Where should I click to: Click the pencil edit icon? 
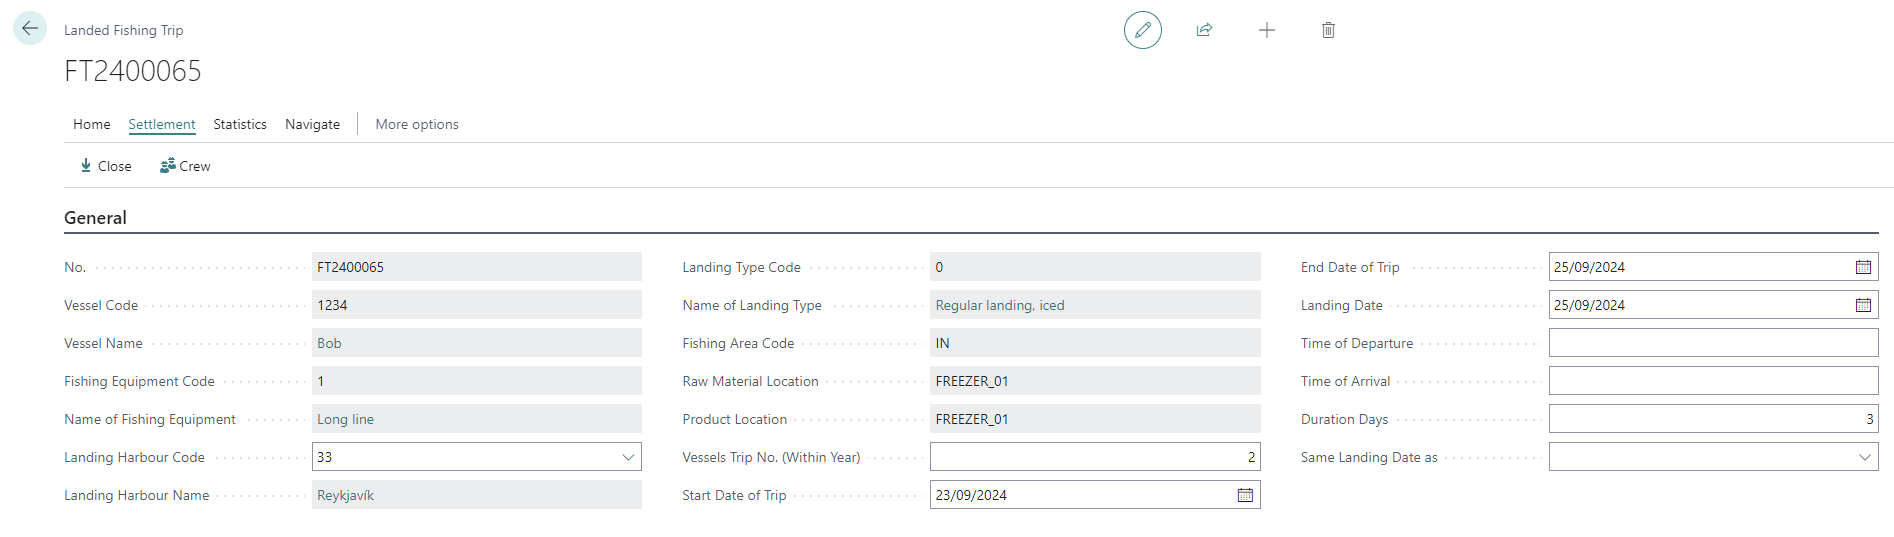click(1142, 30)
